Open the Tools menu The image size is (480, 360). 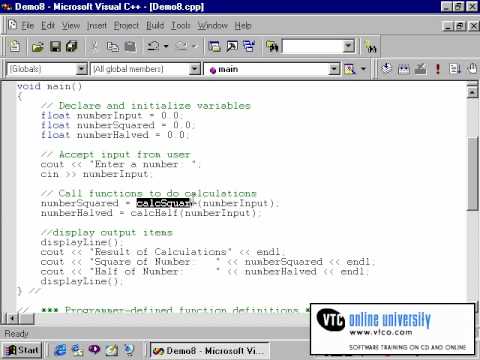[x=181, y=26]
